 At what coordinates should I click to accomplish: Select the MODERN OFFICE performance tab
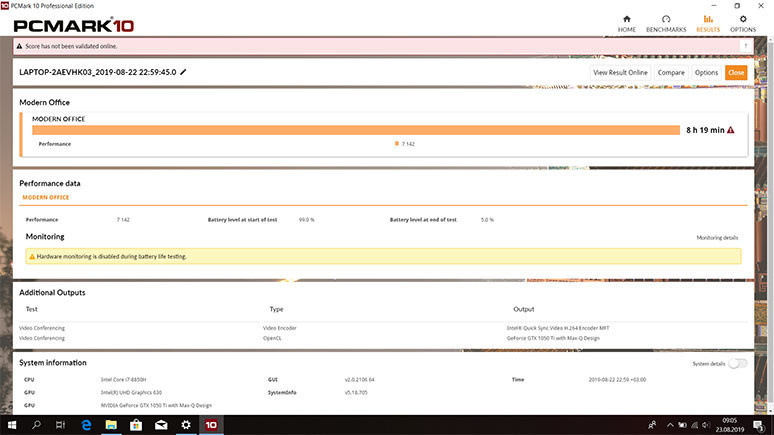tap(45, 198)
